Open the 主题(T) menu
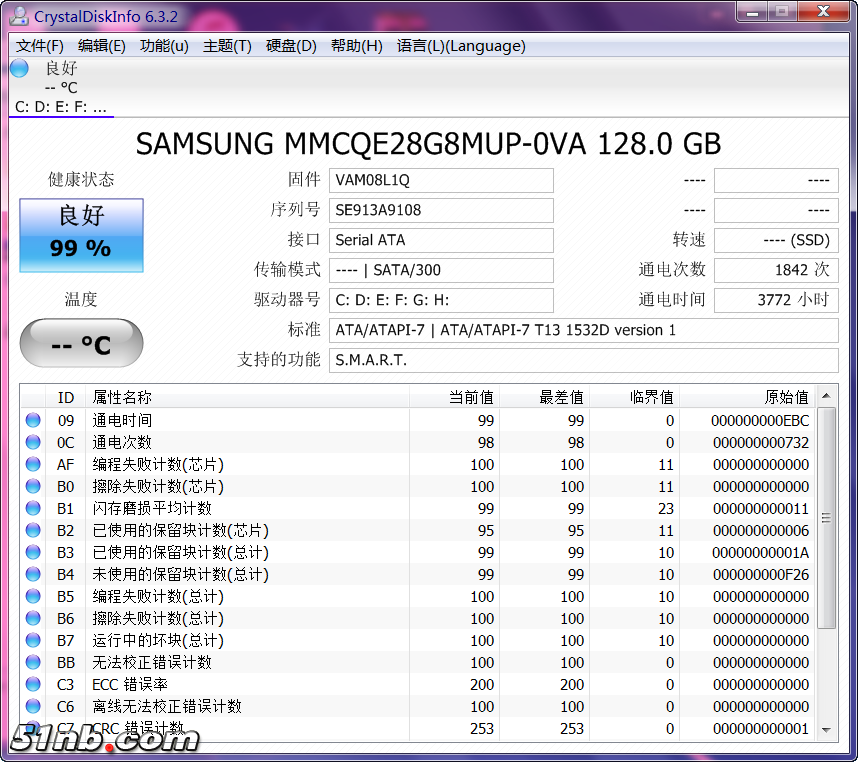Image resolution: width=858 pixels, height=762 pixels. click(227, 46)
